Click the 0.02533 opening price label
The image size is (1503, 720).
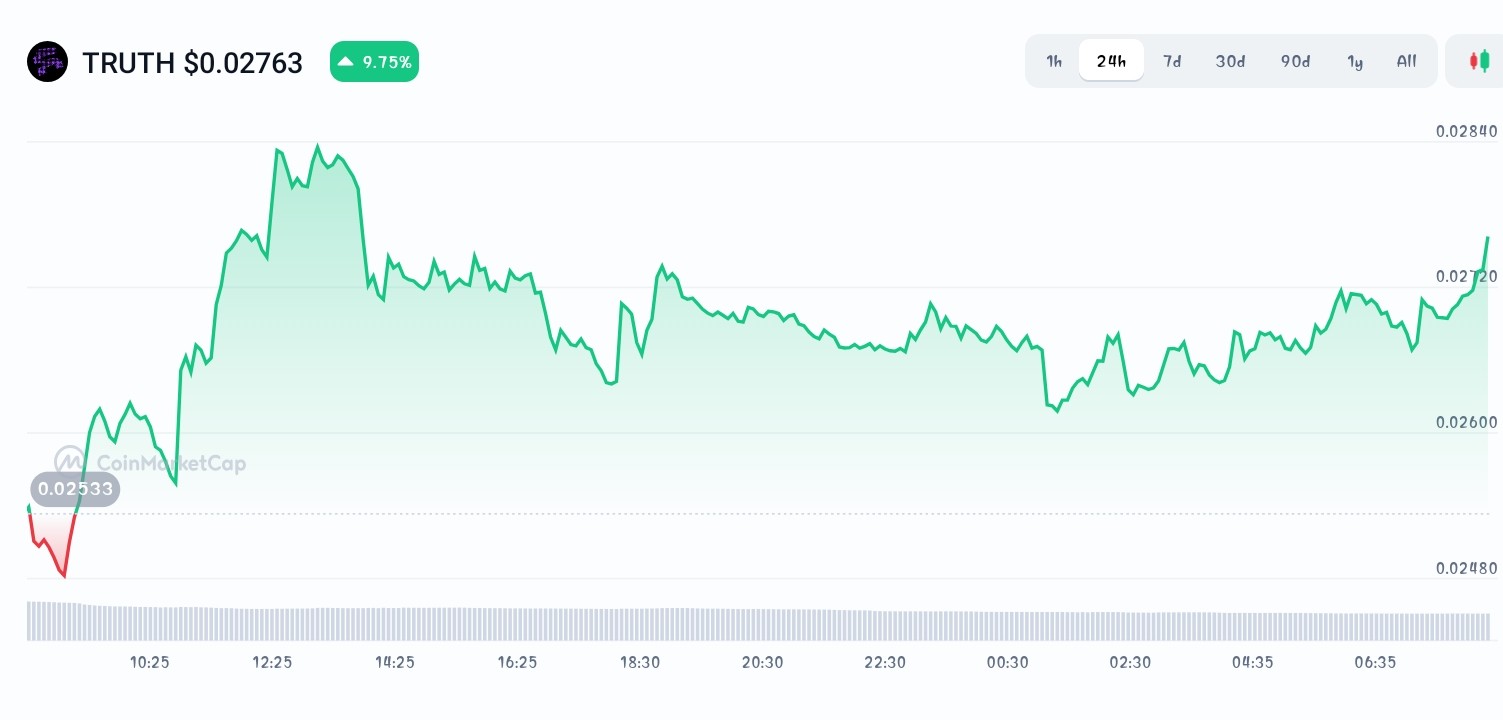(x=76, y=489)
